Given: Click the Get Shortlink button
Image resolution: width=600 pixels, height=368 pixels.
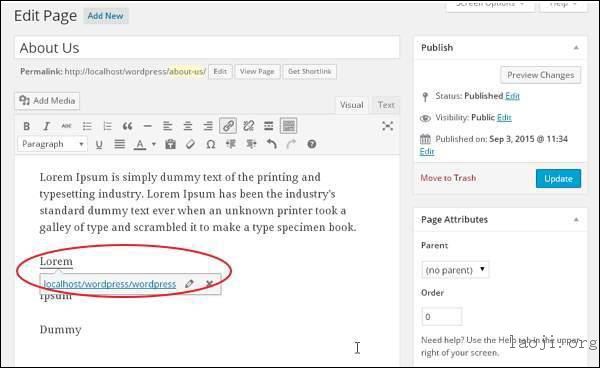Looking at the screenshot, I should 310,72.
